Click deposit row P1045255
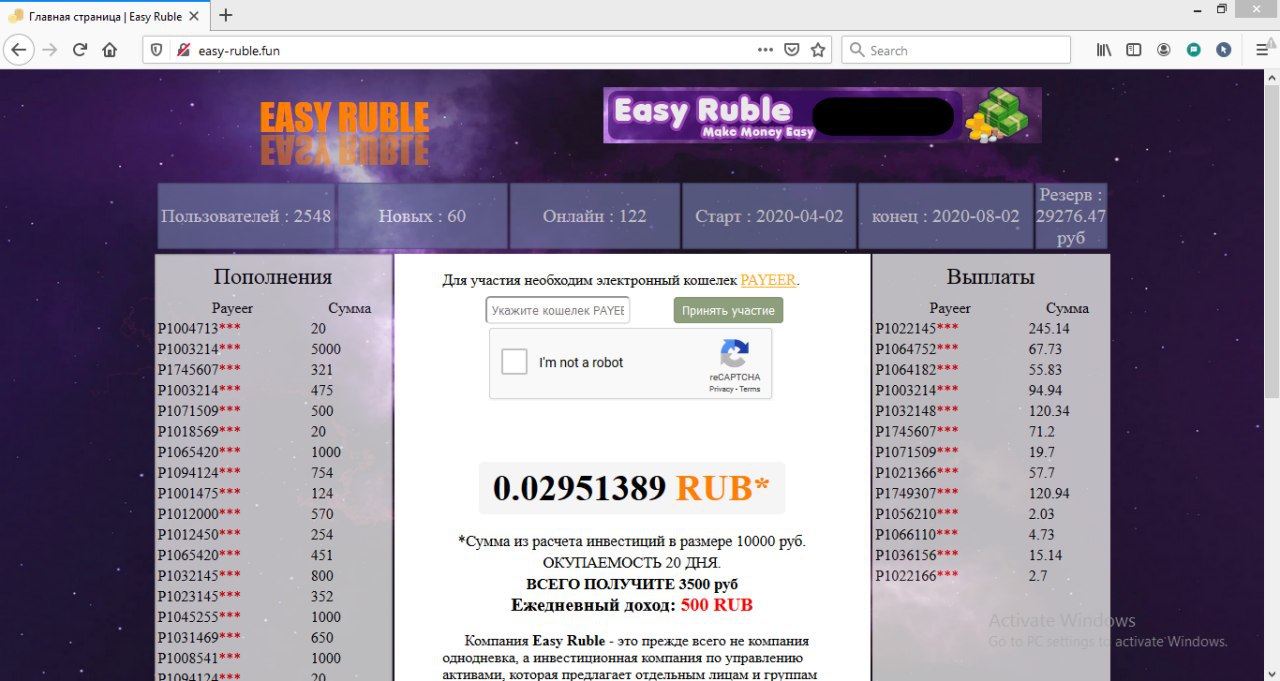This screenshot has height=681, width=1280. [x=273, y=617]
